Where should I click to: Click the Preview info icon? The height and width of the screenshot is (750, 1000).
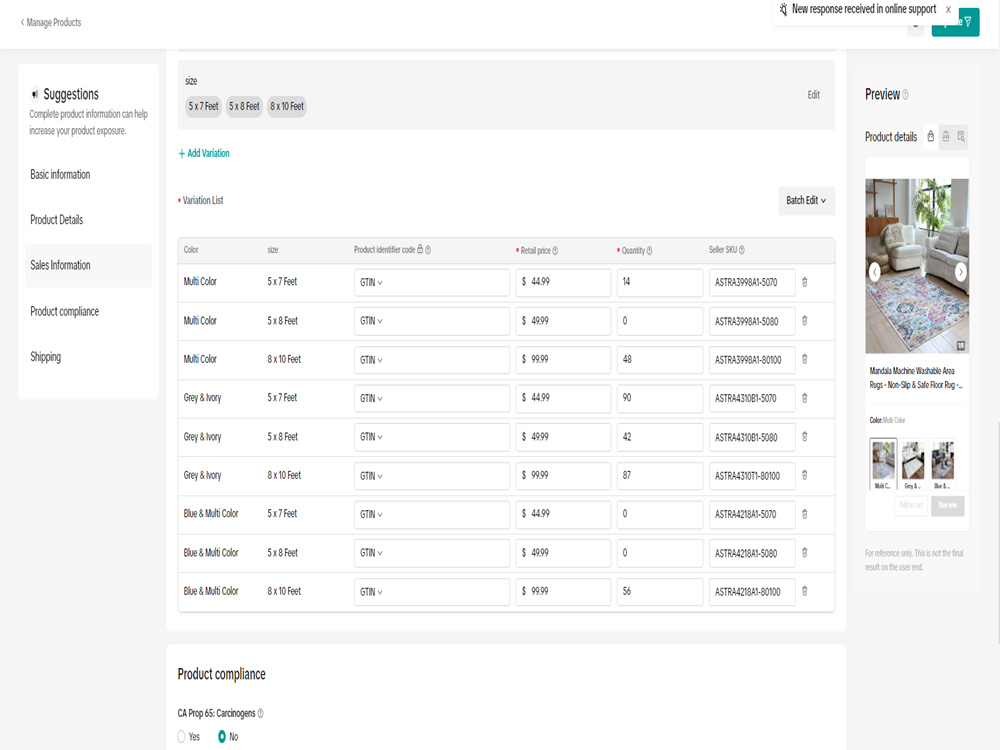coord(906,95)
